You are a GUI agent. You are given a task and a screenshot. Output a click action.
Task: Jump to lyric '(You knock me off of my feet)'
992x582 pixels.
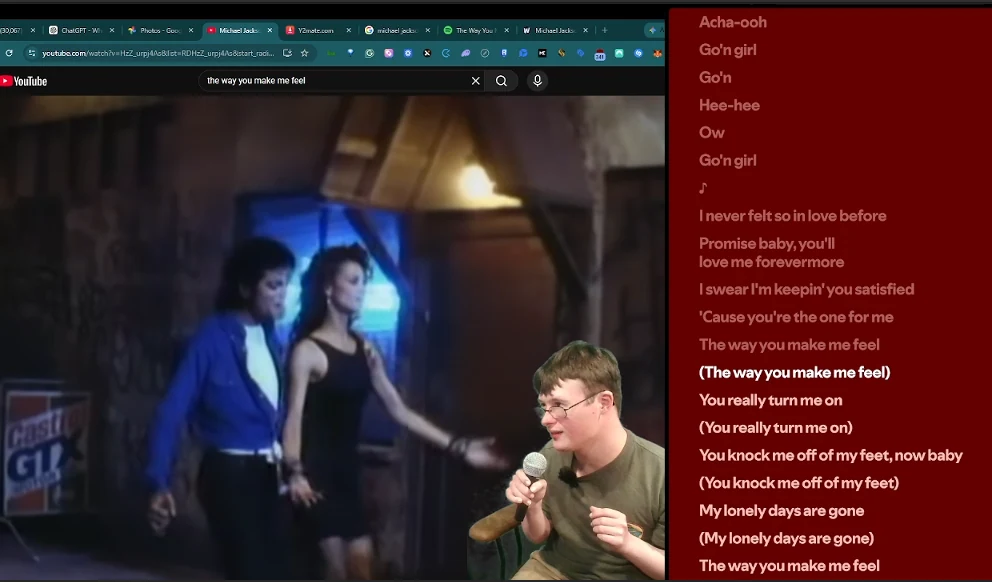pyautogui.click(x=798, y=483)
